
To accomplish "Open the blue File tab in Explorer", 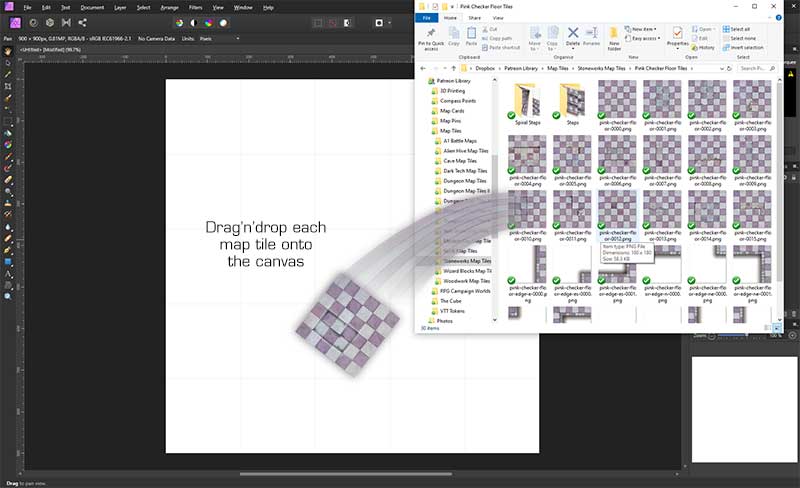I will point(427,18).
